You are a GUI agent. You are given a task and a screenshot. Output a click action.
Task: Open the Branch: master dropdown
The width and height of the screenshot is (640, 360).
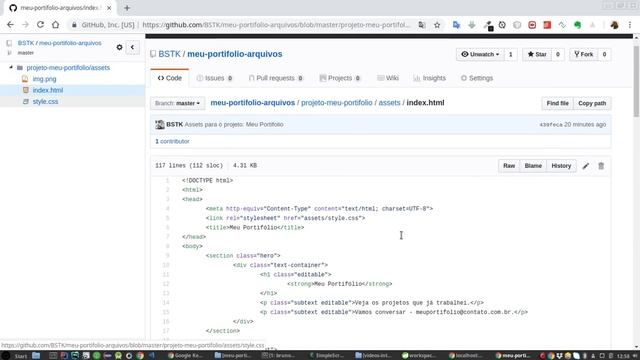coord(177,103)
